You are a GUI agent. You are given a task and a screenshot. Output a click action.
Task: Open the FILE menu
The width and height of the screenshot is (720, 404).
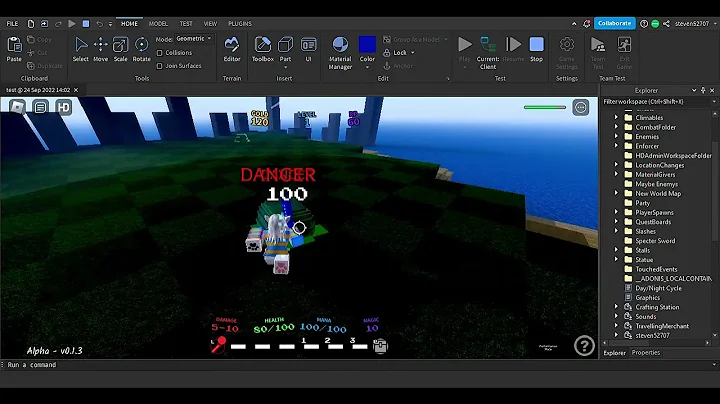coord(12,23)
